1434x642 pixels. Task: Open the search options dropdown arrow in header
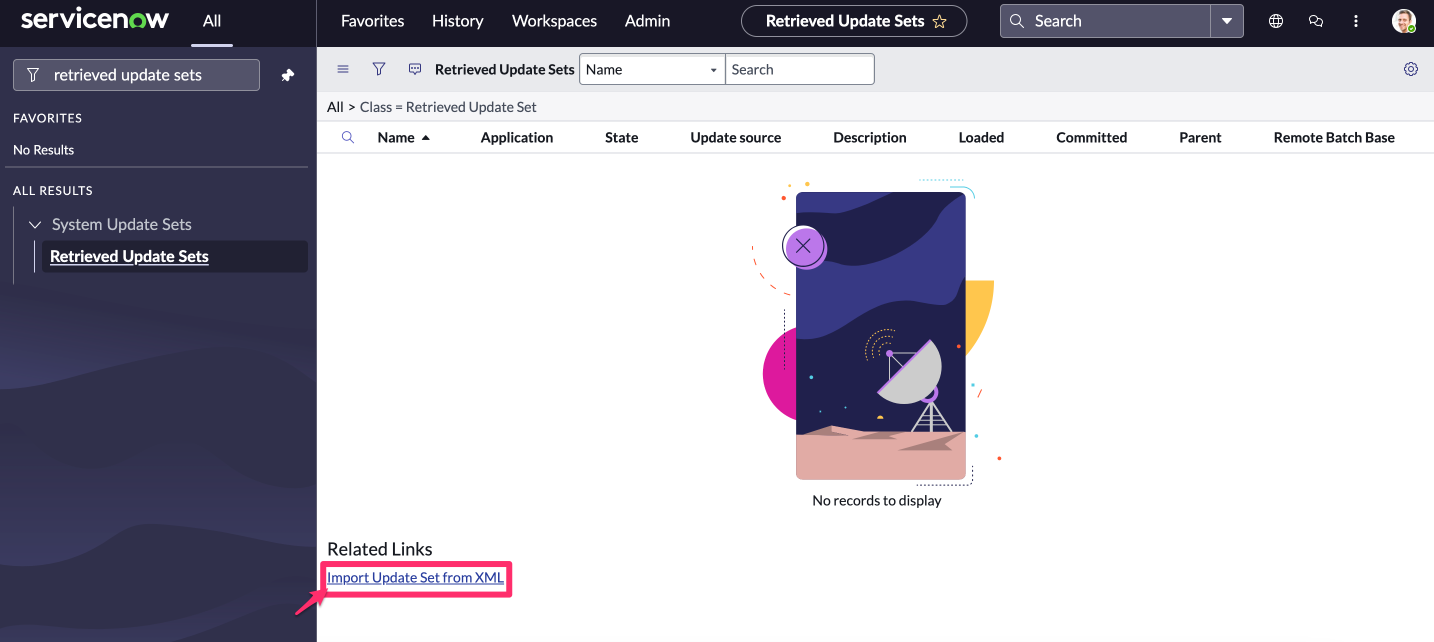coord(1227,20)
